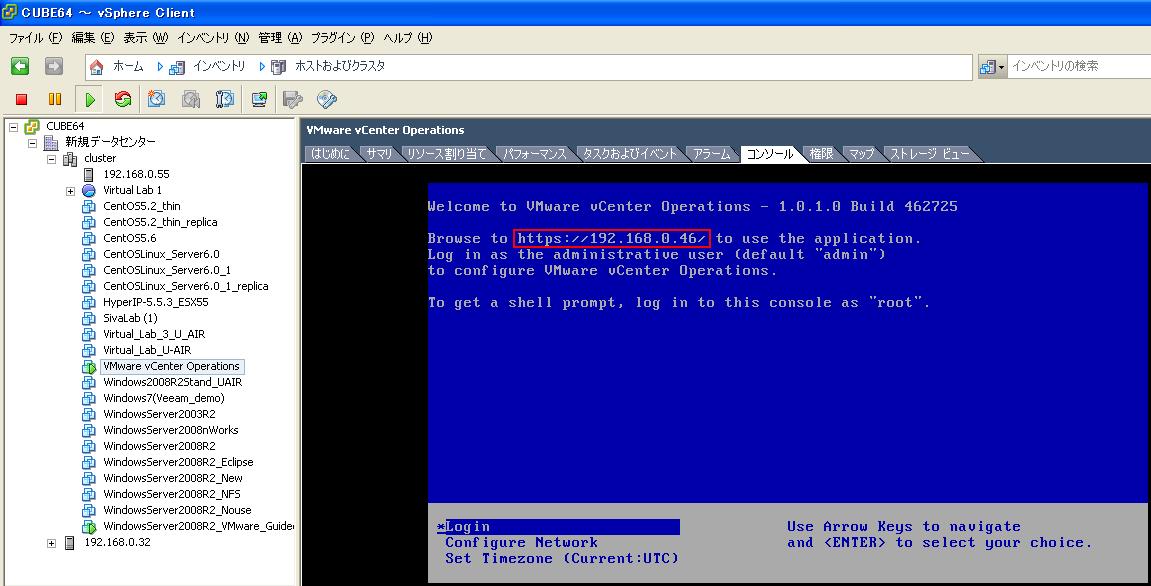
Task: Power on the VM with the green play icon
Action: (90, 99)
